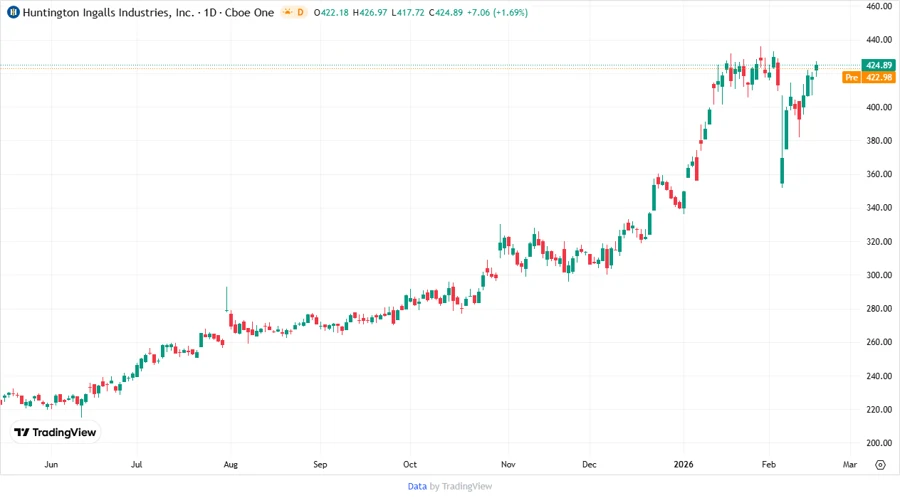The image size is (900, 498).
Task: Click the change value +7.06 (+1.69%)
Action: pos(497,12)
